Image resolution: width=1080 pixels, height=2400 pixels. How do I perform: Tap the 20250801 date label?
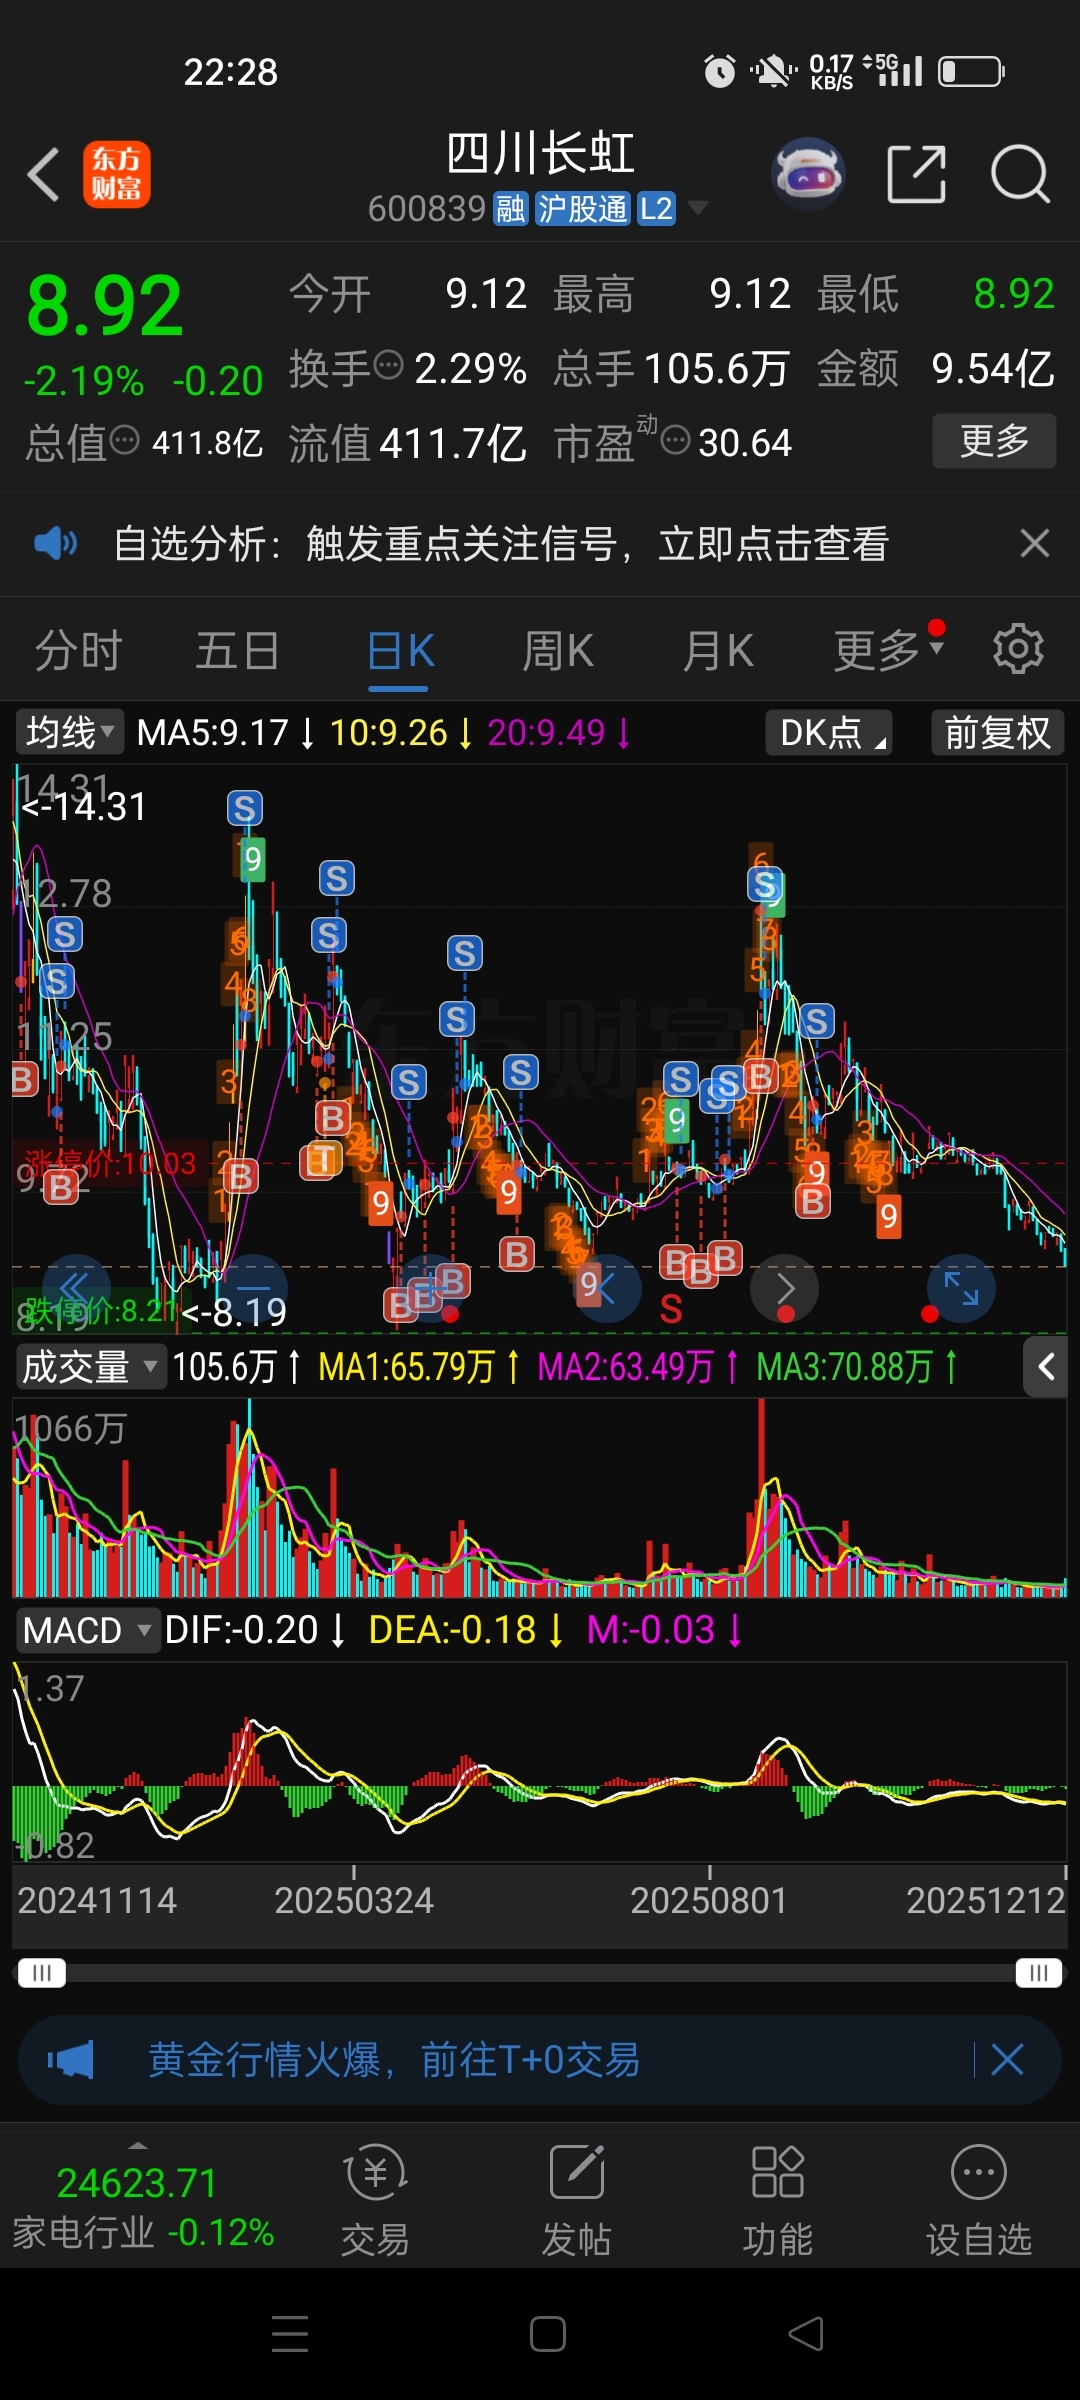point(709,1900)
